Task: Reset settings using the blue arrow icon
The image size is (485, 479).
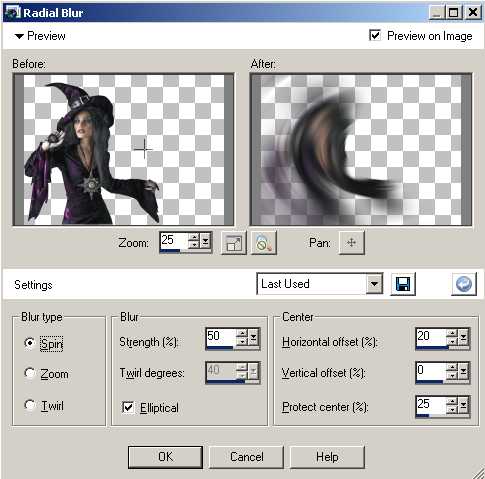Action: (464, 284)
